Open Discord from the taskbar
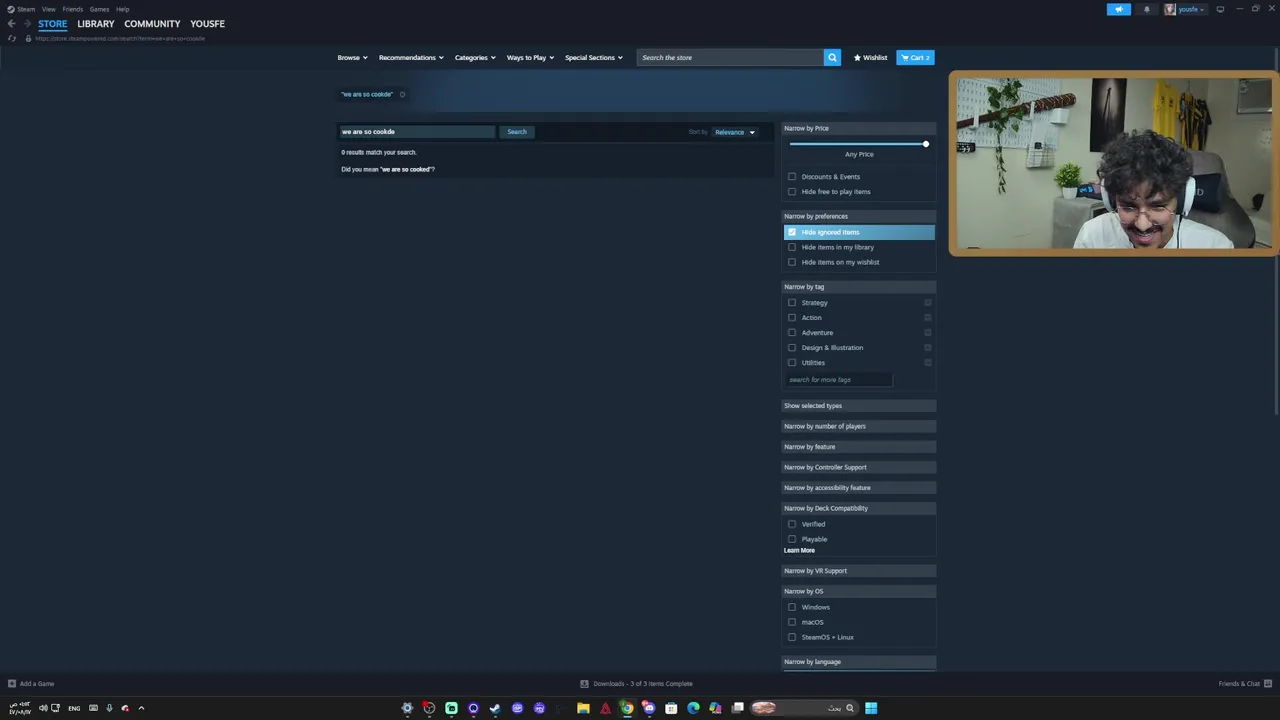This screenshot has width=1280, height=720. (649, 708)
